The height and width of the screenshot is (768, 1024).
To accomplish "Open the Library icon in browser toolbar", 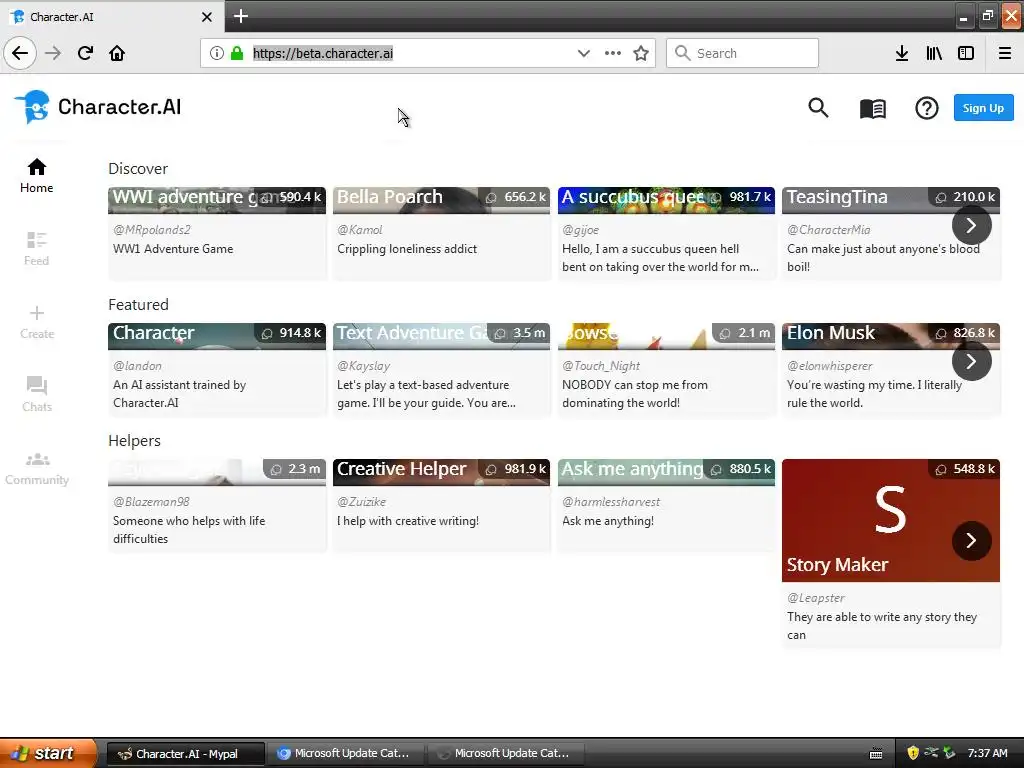I will pos(934,53).
